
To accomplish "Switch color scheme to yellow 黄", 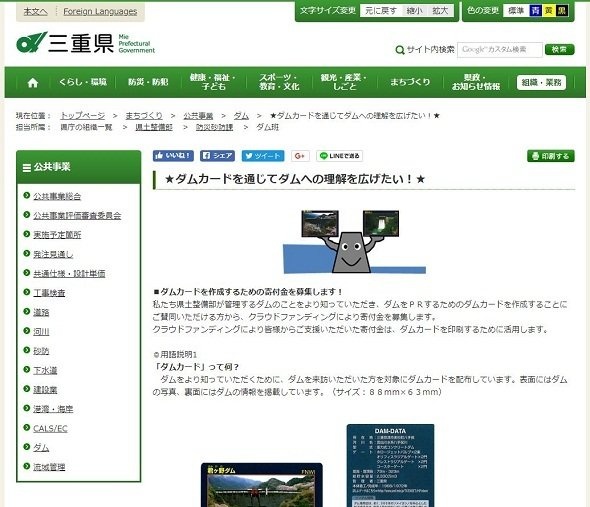I will pos(549,11).
